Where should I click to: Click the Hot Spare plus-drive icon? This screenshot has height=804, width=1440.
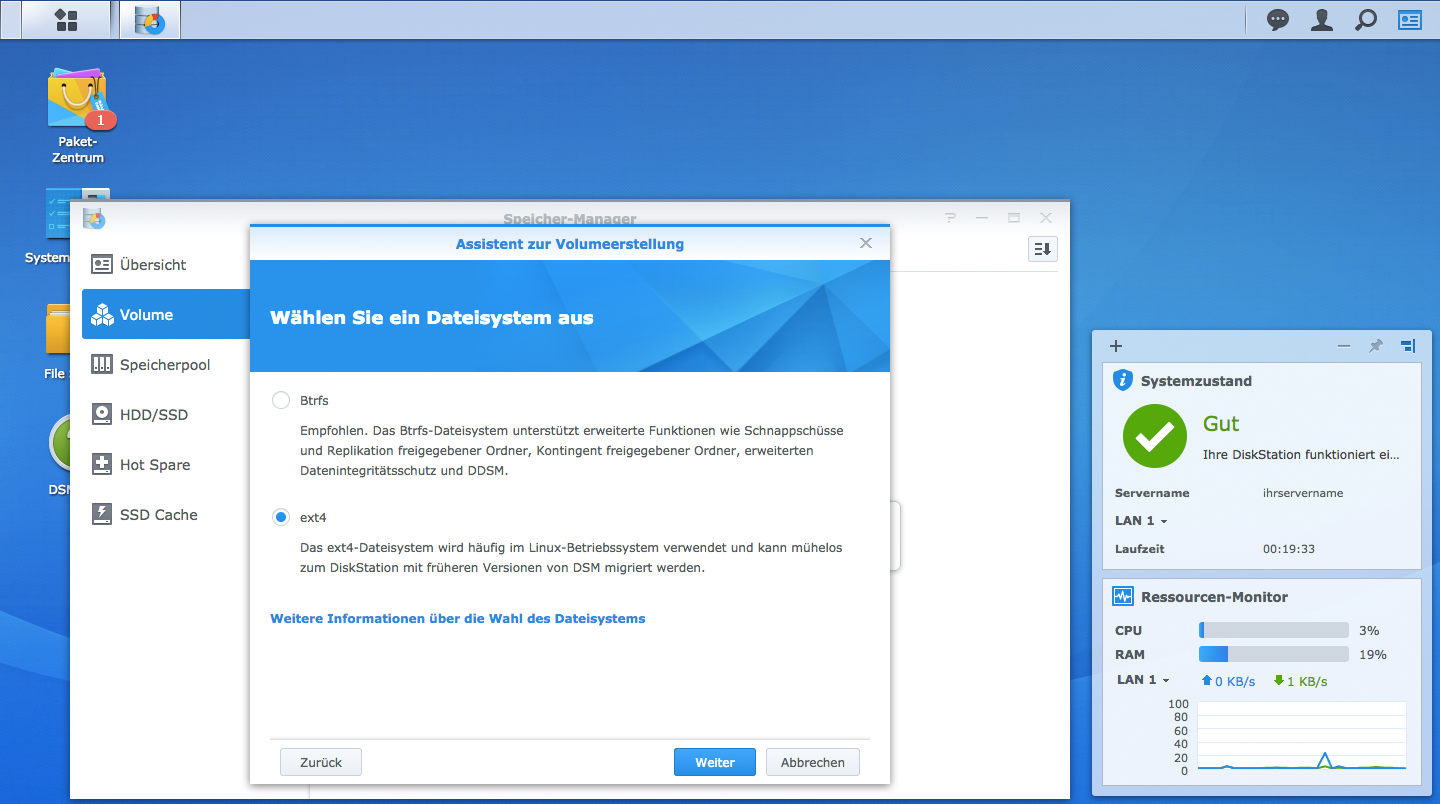(x=102, y=465)
